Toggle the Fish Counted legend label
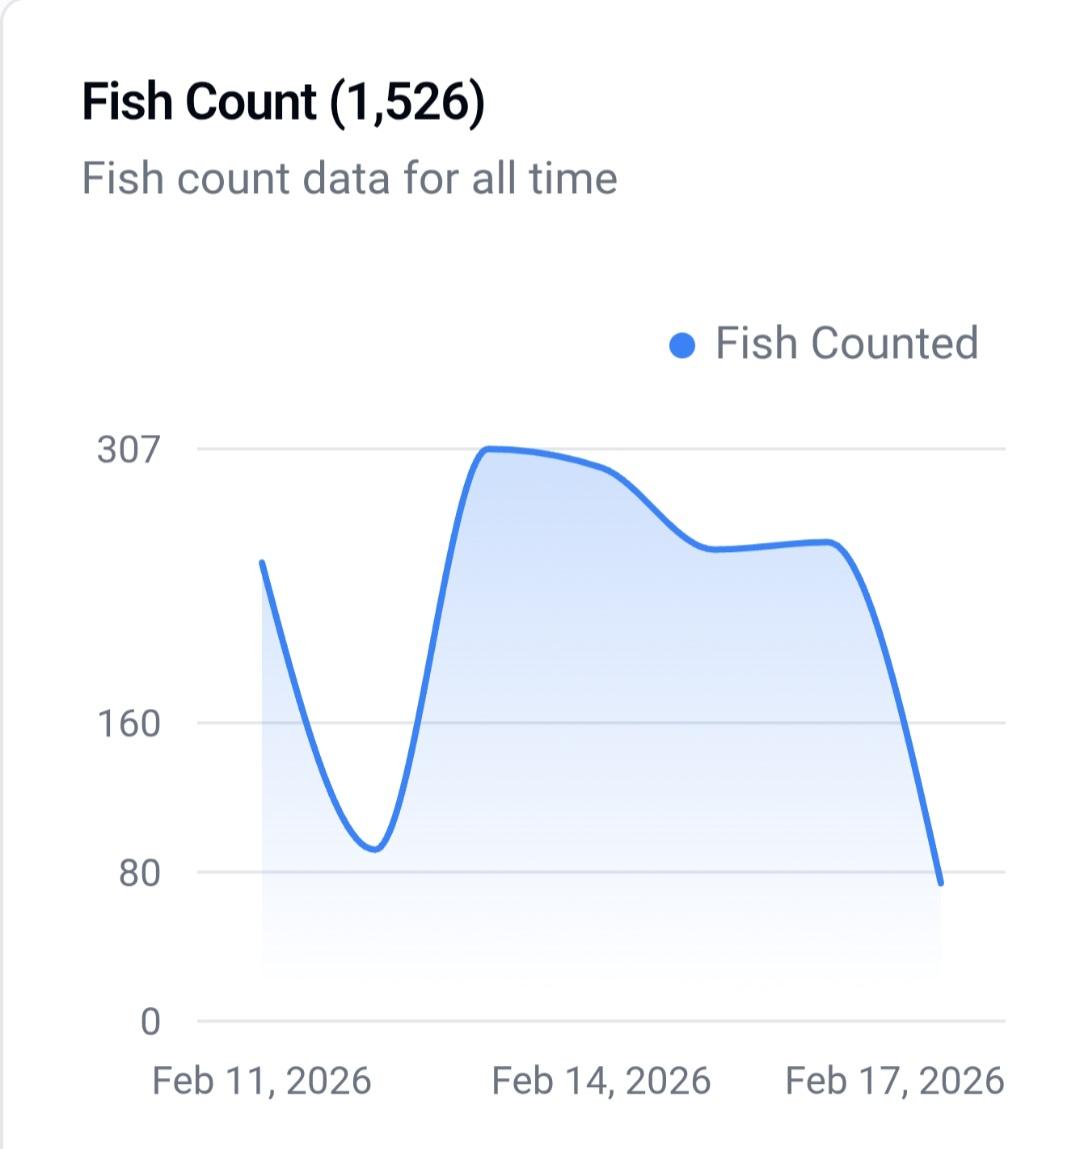 (846, 343)
